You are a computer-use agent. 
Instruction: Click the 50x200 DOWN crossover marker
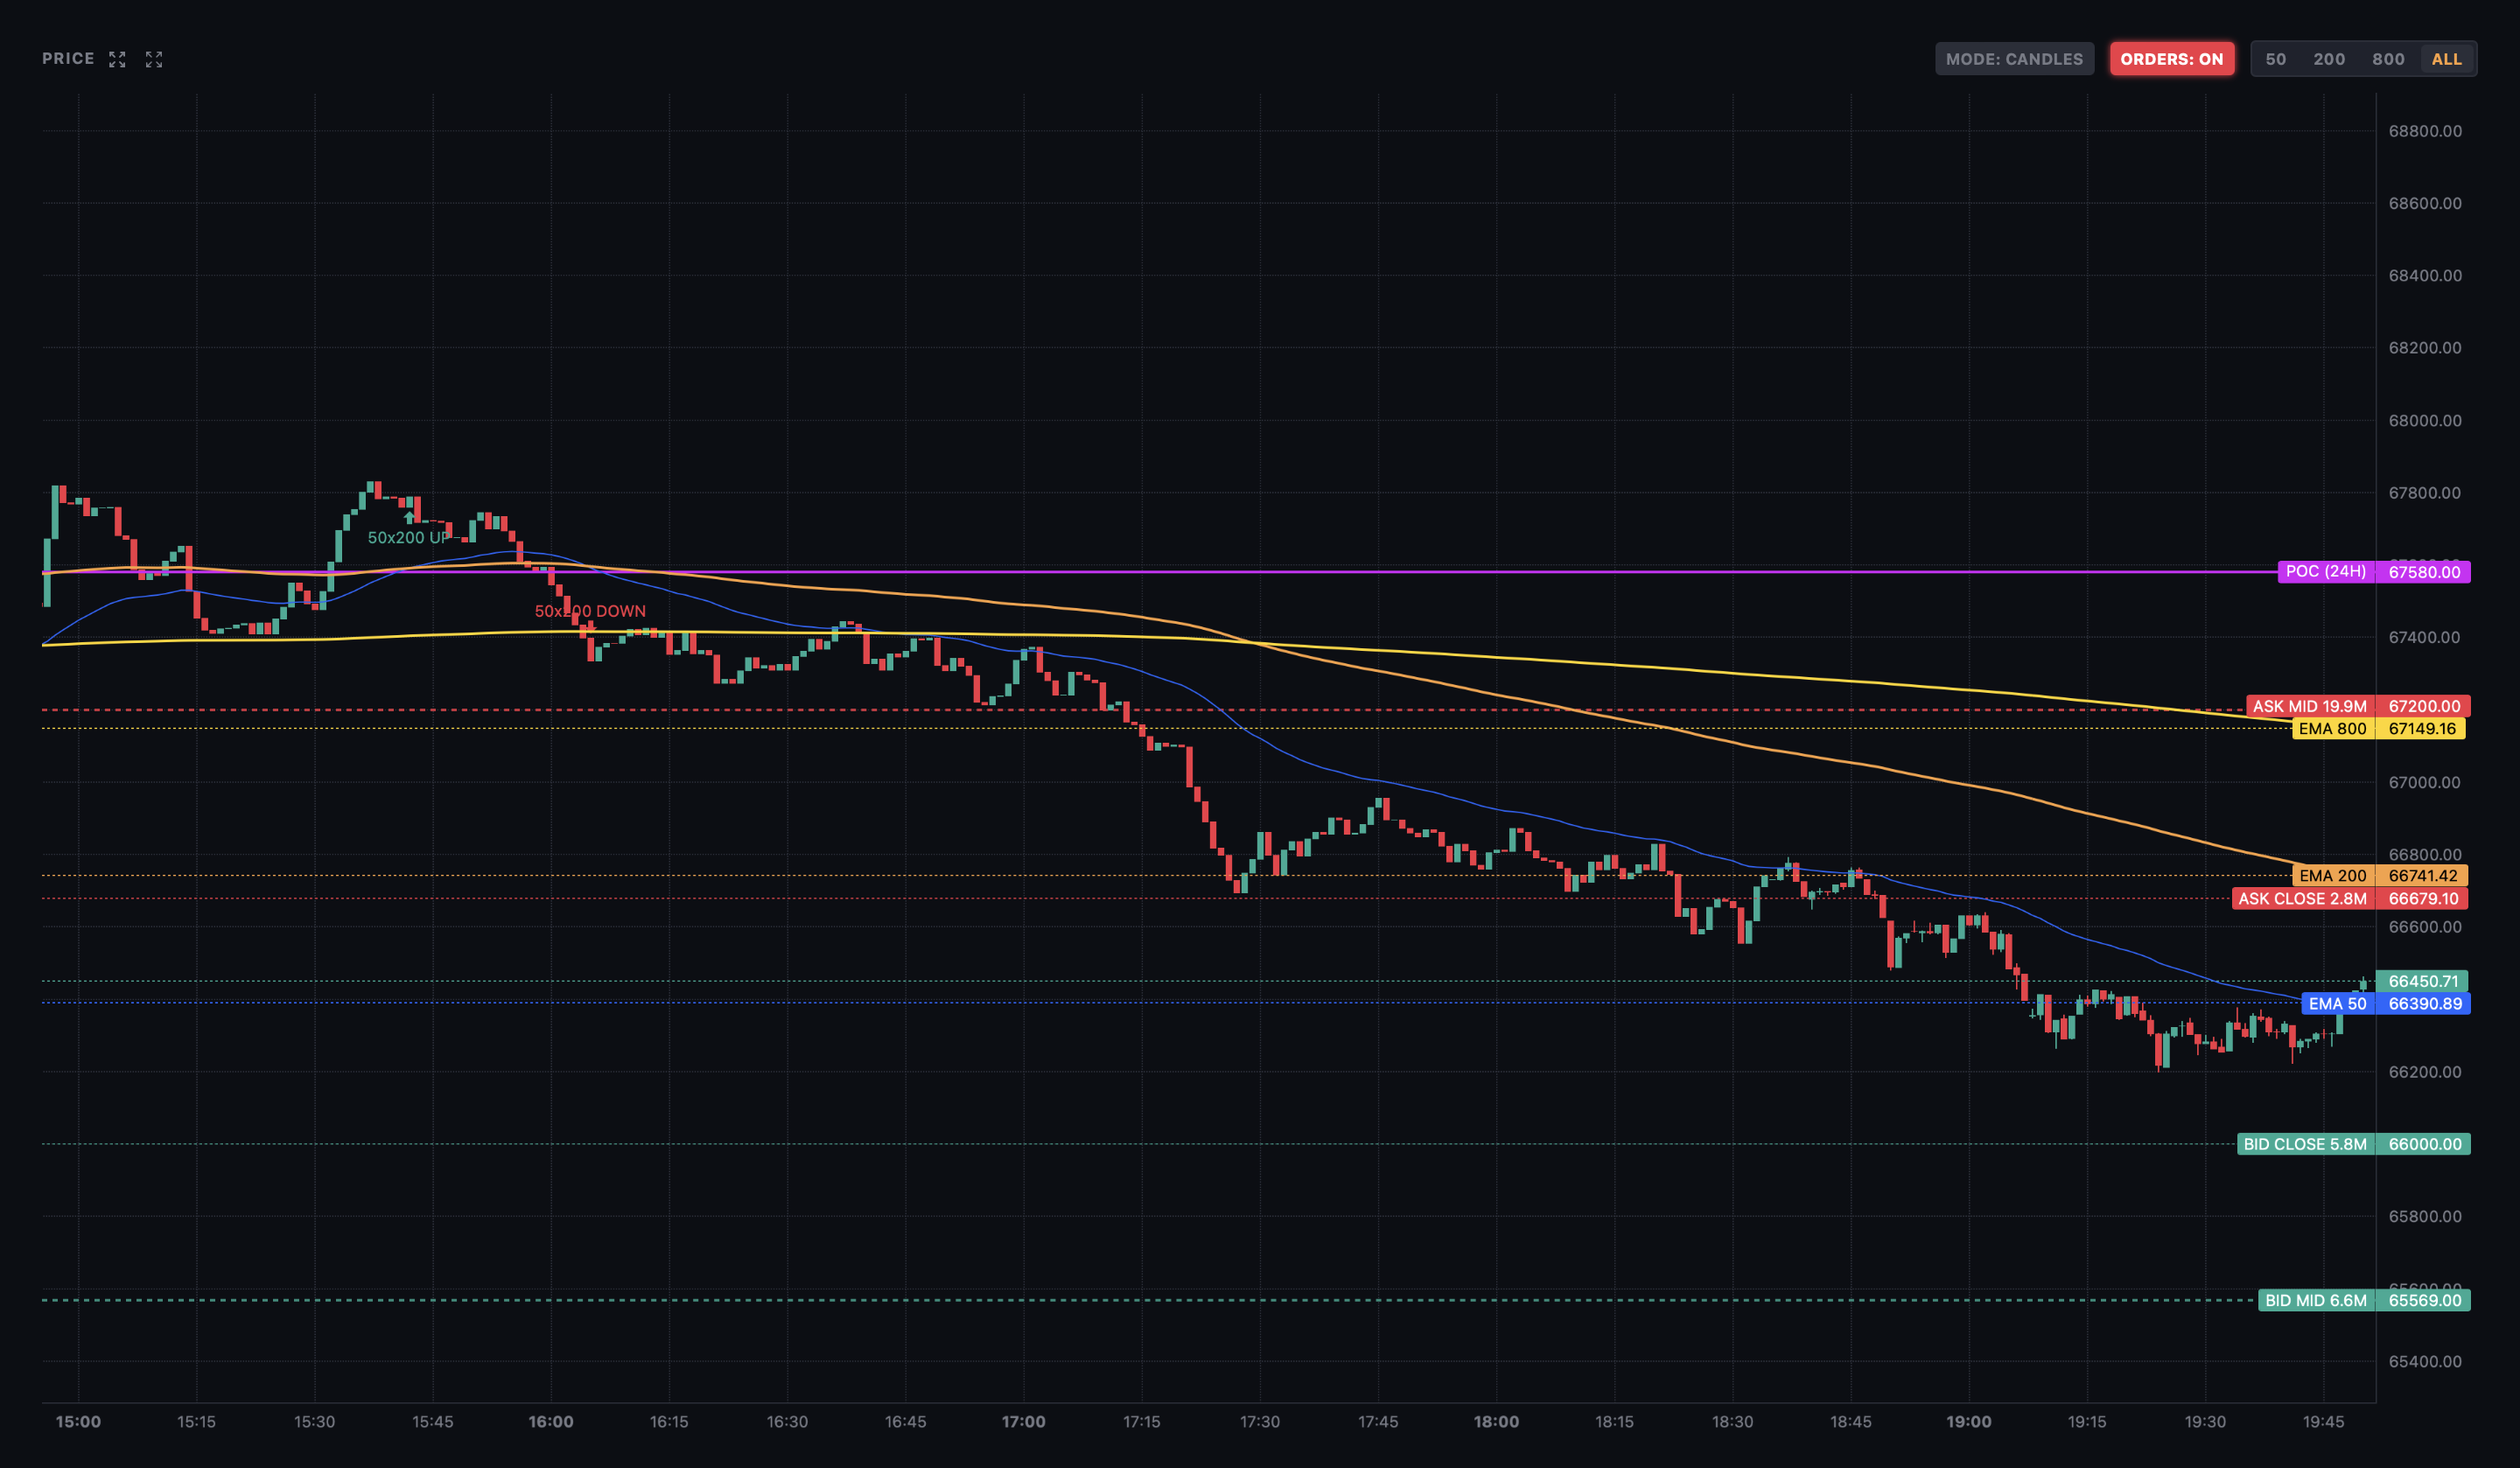click(x=589, y=611)
